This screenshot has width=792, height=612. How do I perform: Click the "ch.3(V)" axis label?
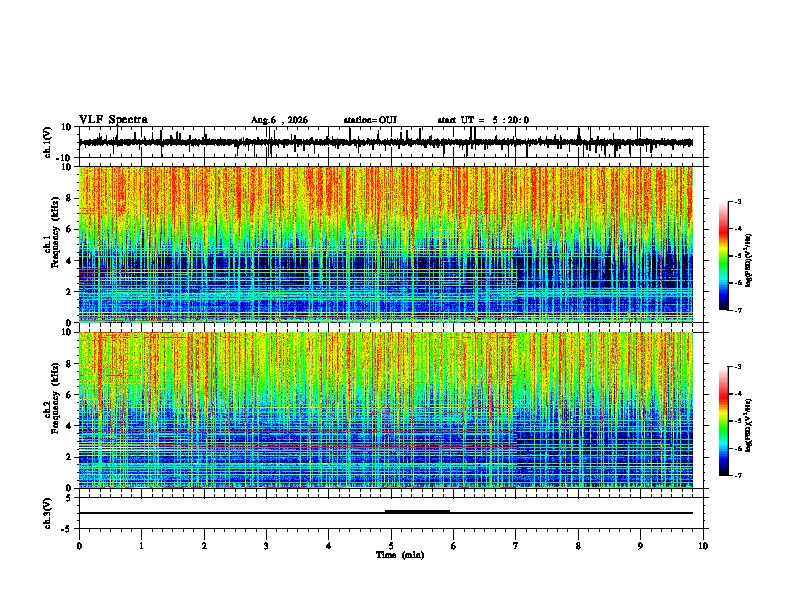tap(48, 513)
